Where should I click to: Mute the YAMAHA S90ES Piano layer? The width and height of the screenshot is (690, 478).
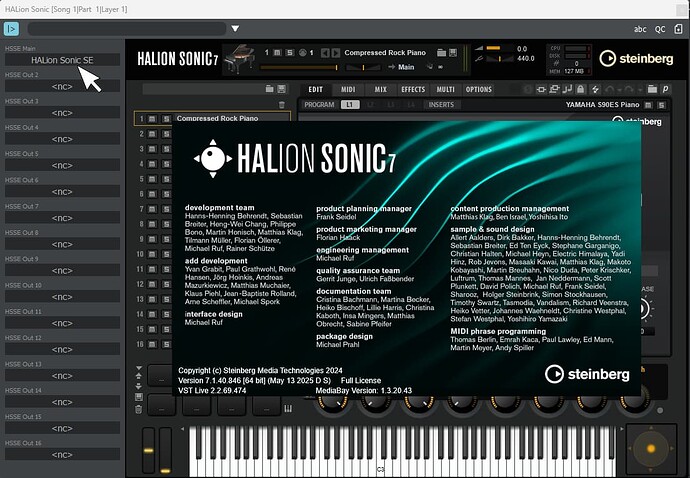click(648, 105)
